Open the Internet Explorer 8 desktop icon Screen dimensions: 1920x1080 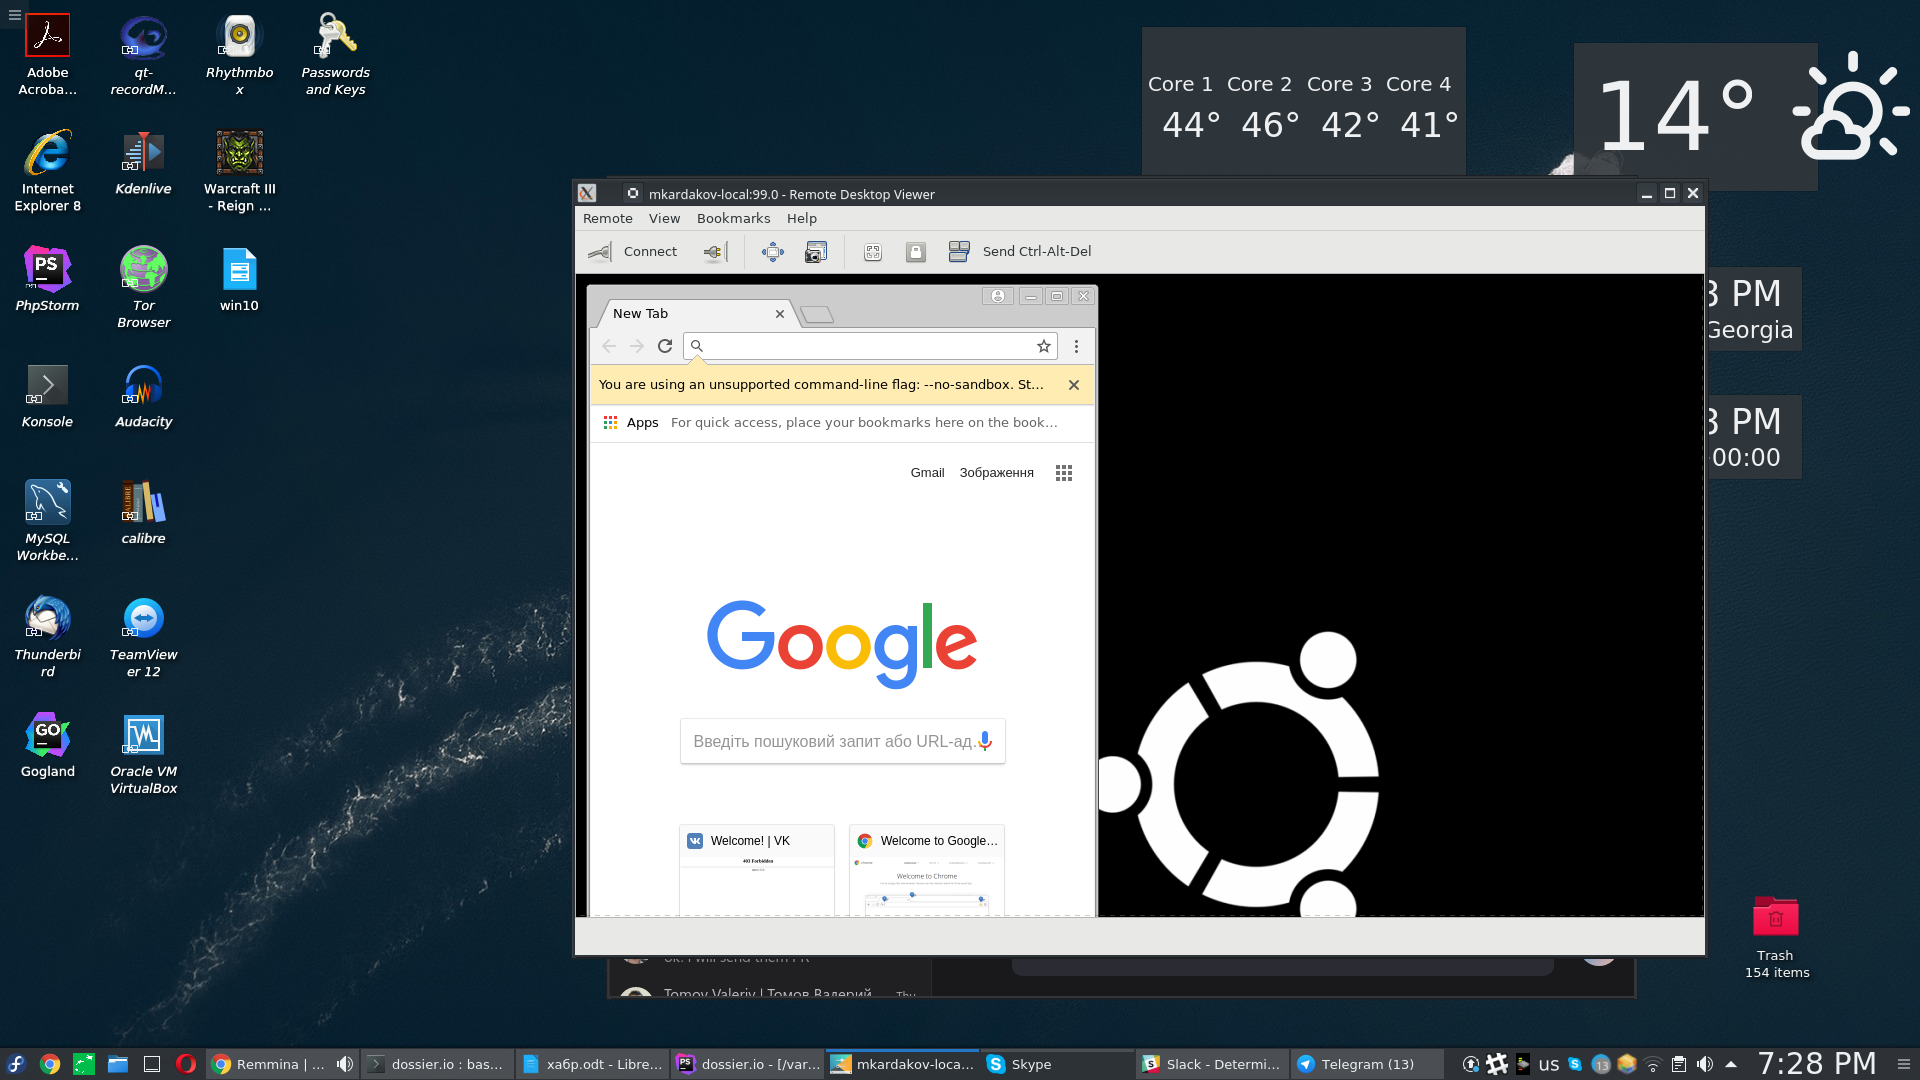coord(48,172)
